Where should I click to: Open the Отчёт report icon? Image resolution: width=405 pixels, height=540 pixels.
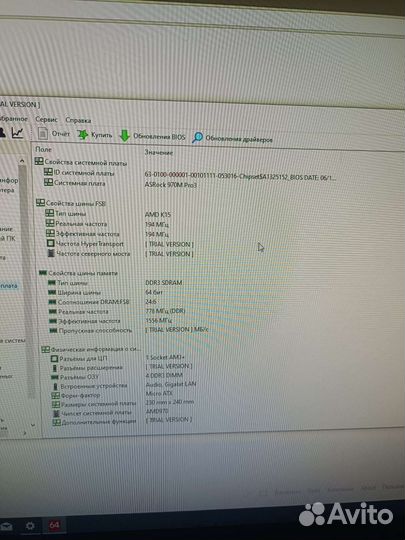coord(43,133)
